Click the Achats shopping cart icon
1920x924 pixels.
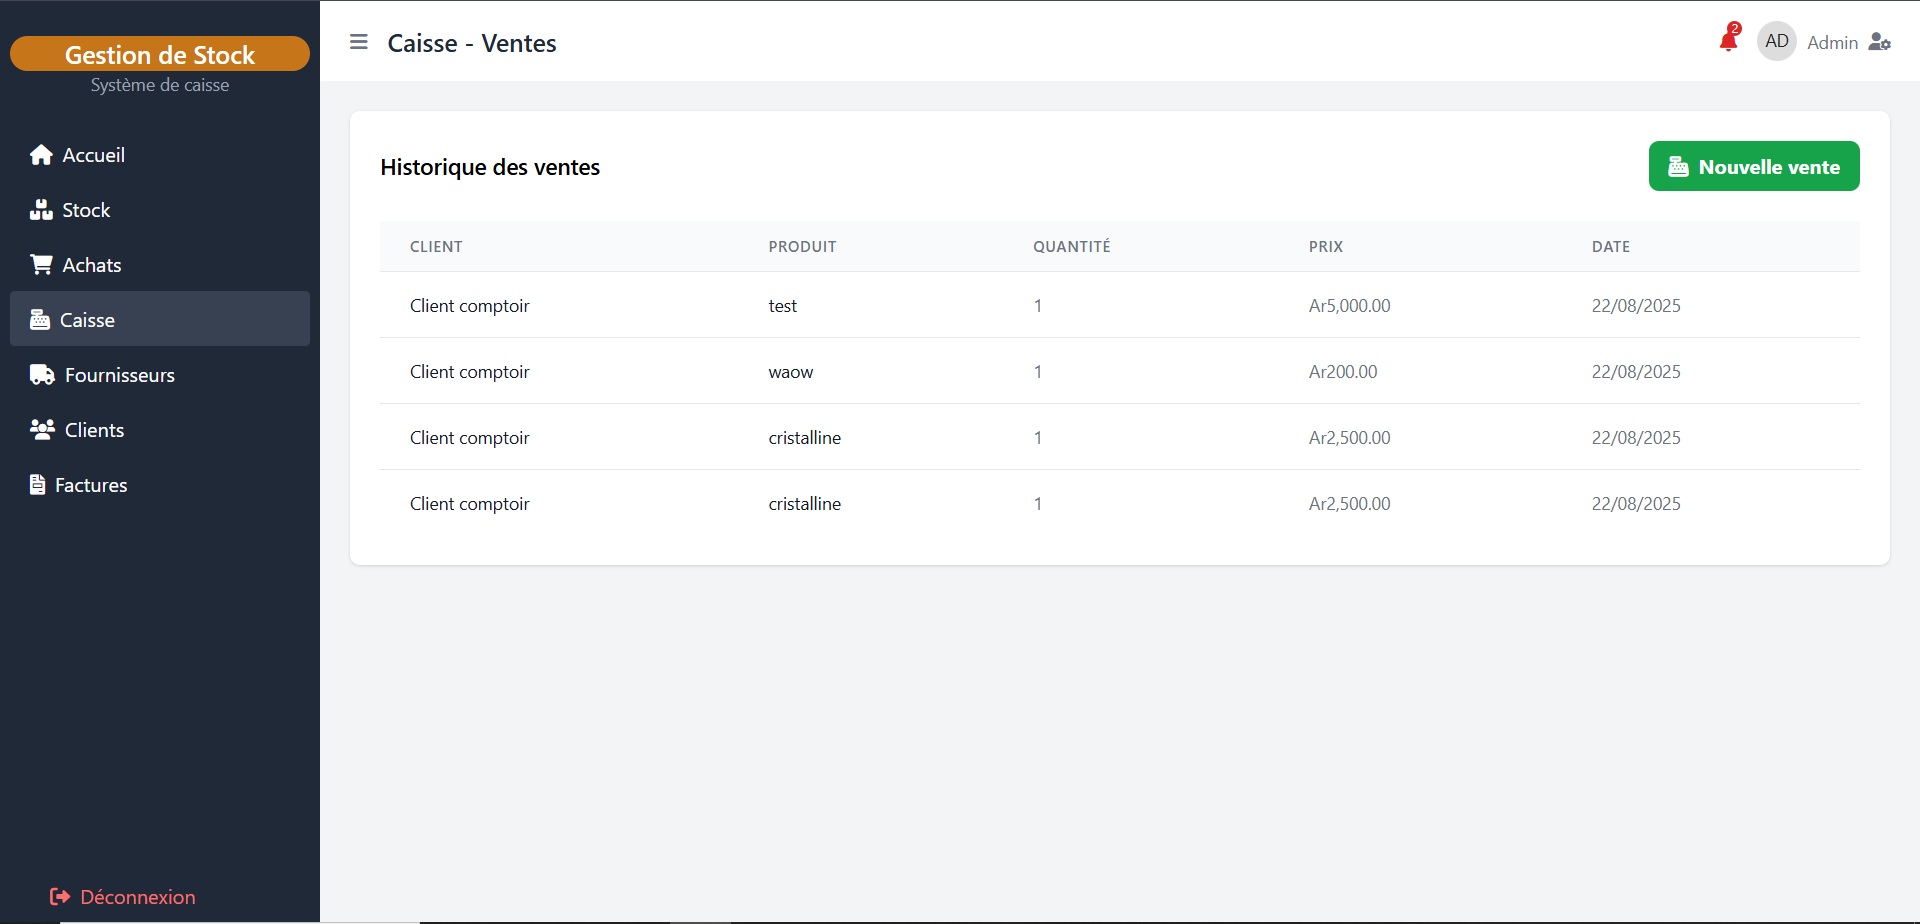[41, 265]
